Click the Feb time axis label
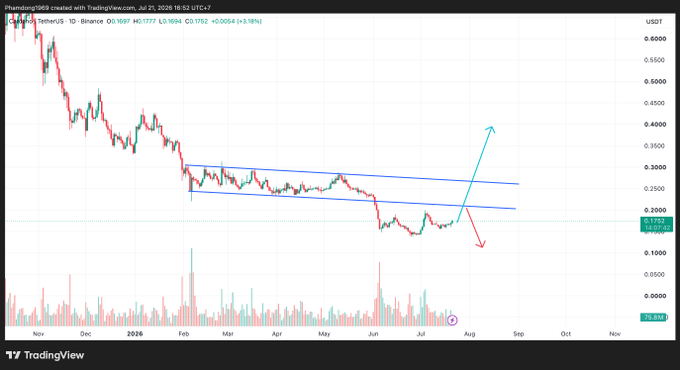 point(184,334)
